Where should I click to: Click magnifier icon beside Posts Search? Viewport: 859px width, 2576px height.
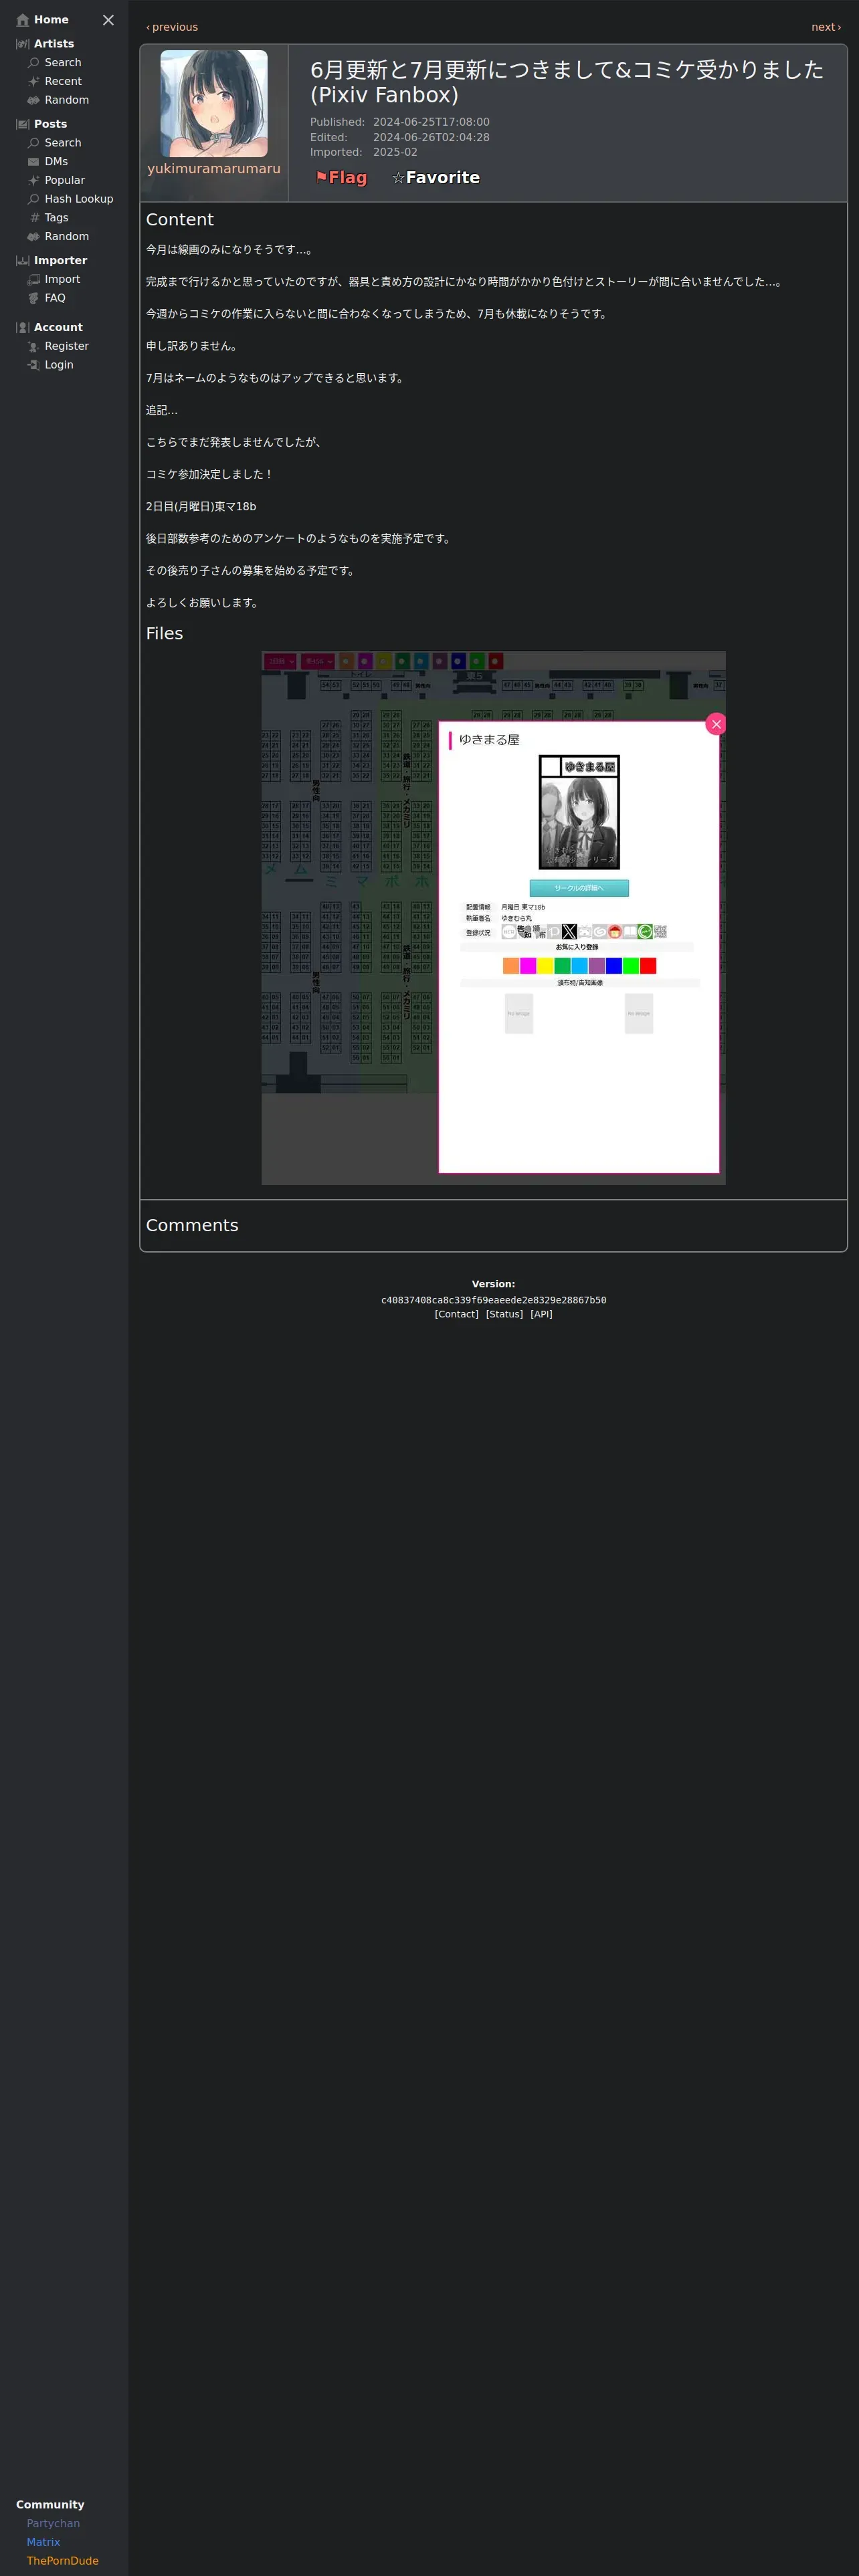click(33, 142)
